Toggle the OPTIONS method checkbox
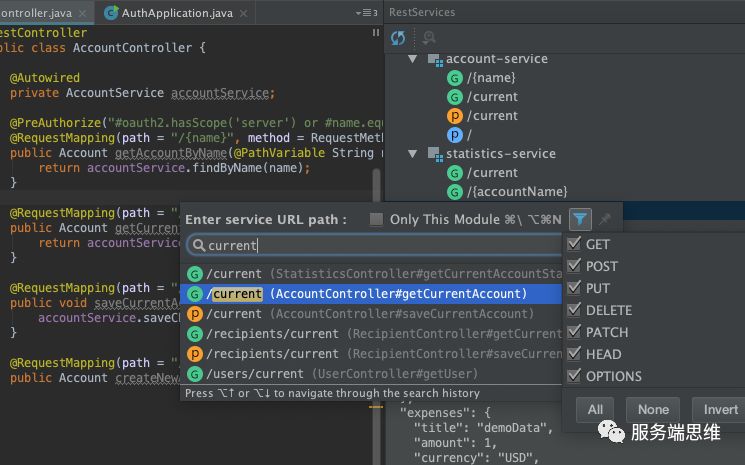Image resolution: width=745 pixels, height=465 pixels. [x=574, y=376]
